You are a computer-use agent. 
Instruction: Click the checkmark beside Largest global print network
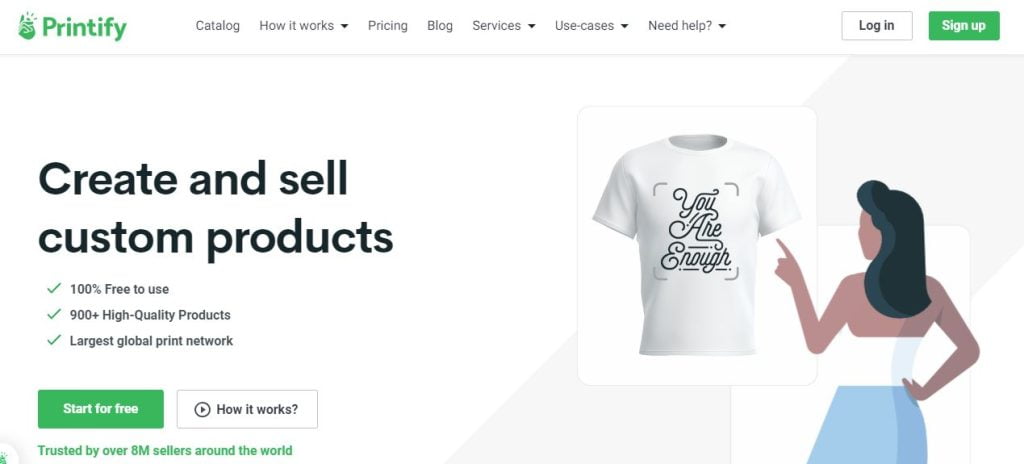point(54,341)
